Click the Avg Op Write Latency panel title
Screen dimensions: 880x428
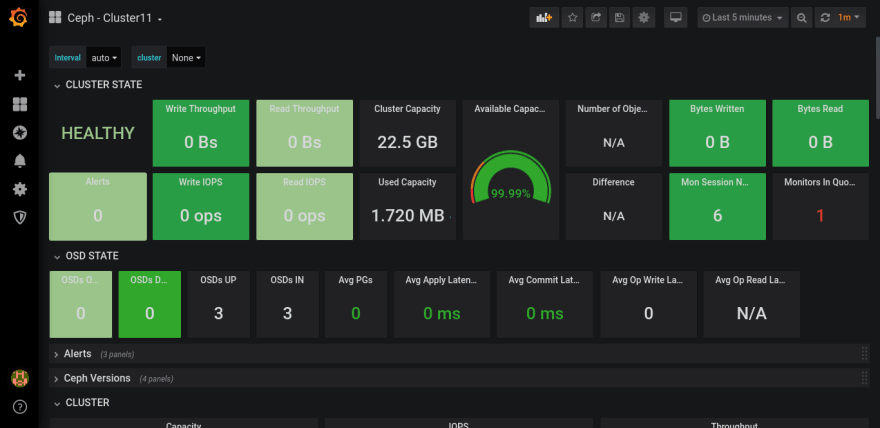pos(648,279)
